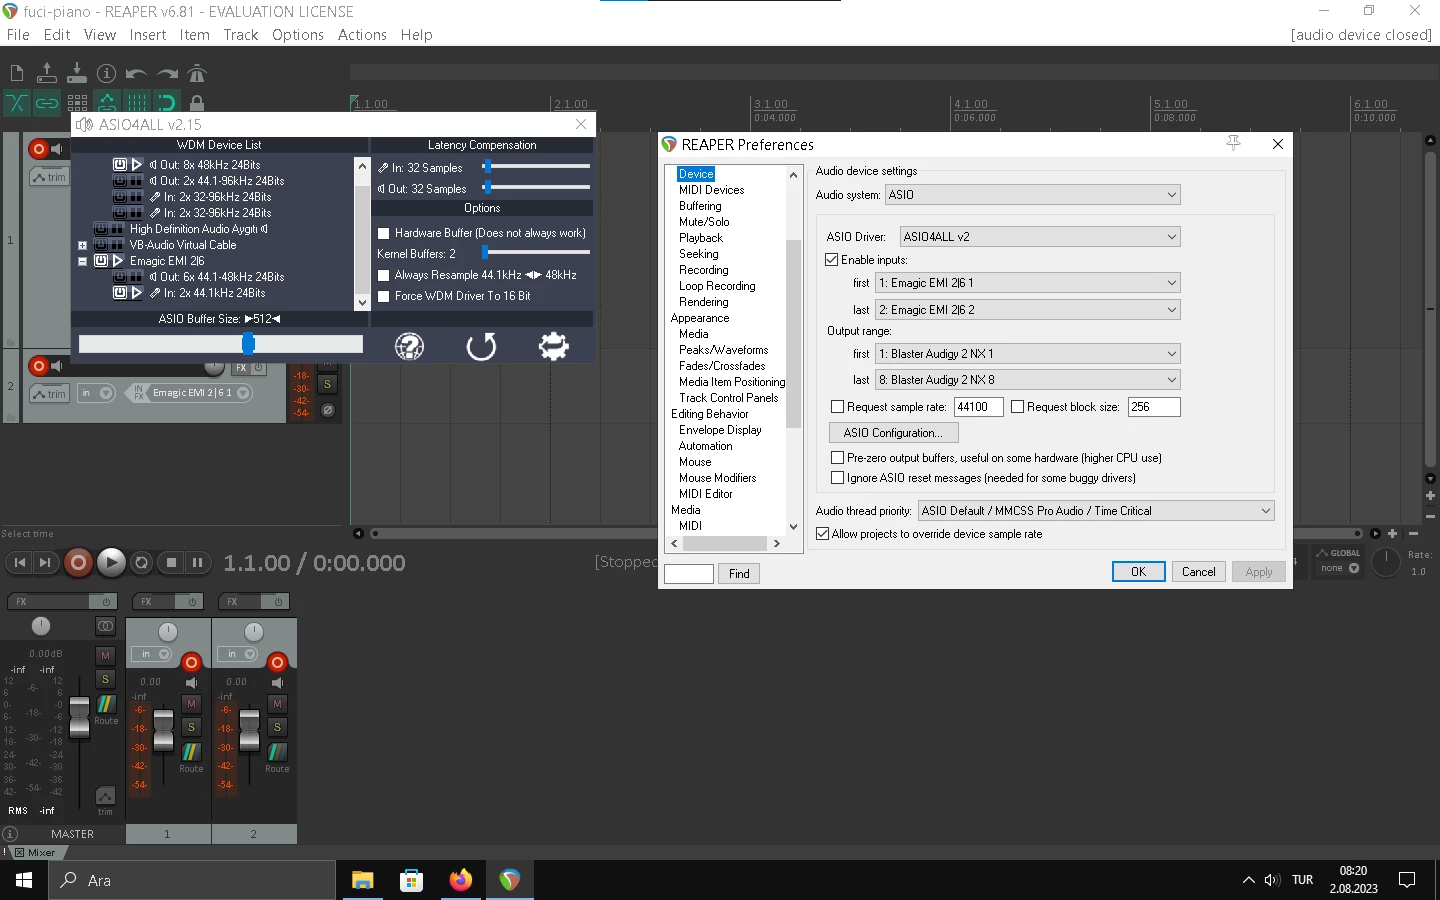This screenshot has height=900, width=1440.
Task: Toggle the metronome icon
Action: tap(197, 73)
